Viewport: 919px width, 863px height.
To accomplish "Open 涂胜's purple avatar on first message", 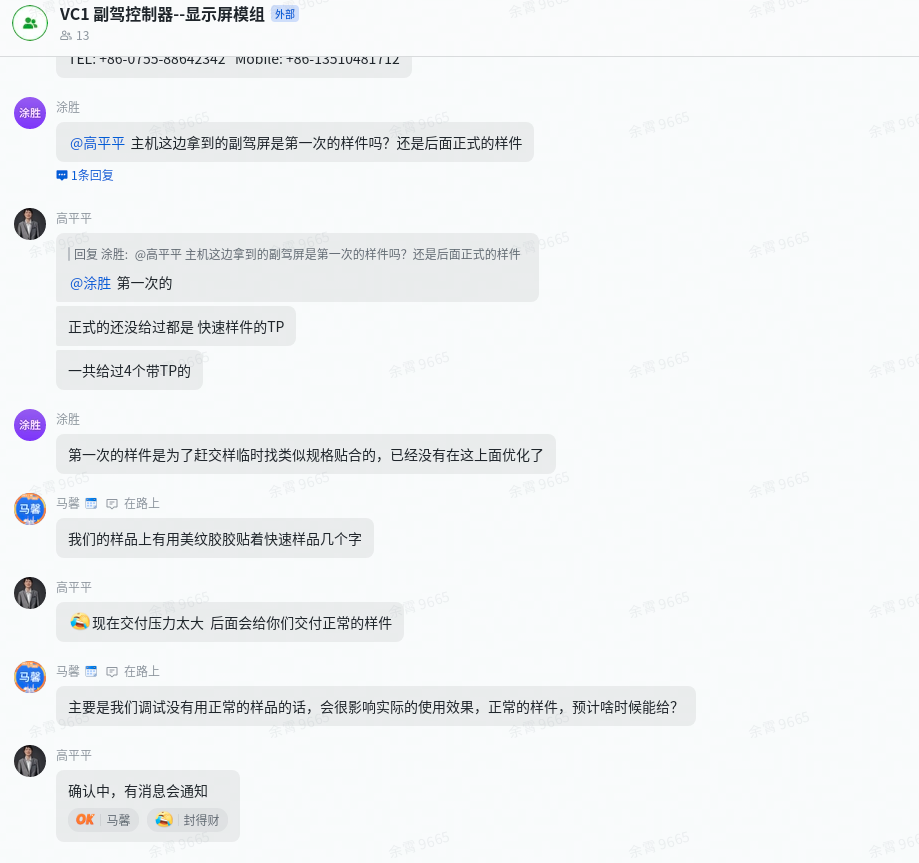I will pos(30,113).
